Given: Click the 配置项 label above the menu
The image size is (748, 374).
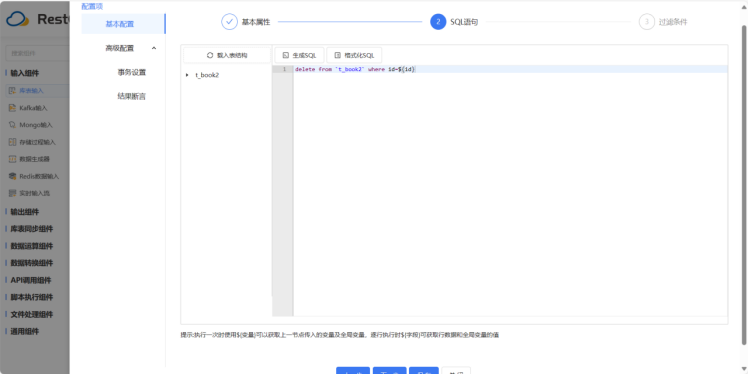Looking at the screenshot, I should [92, 7].
